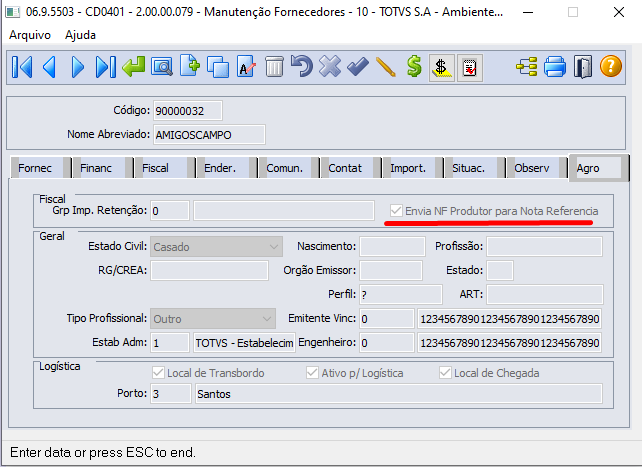
Task: Click the Nome Abreviado field AMIGOSCAMPO
Action: tap(209, 135)
